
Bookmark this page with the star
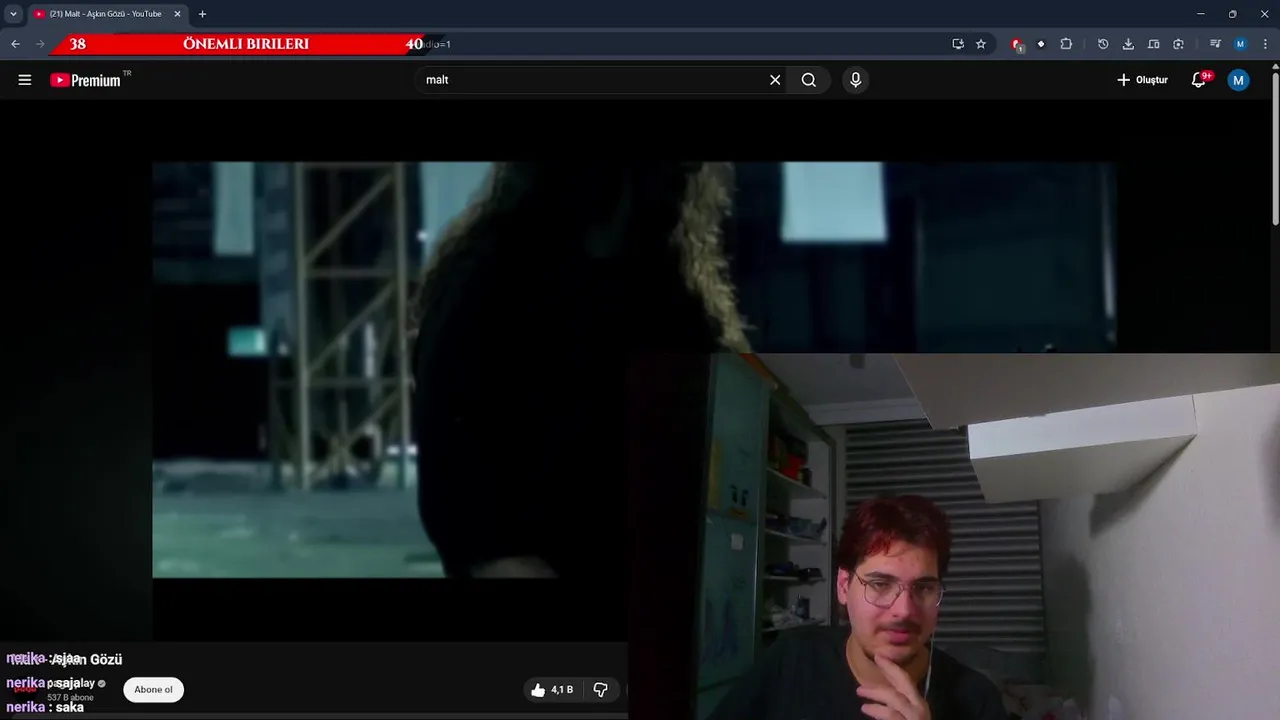pos(981,44)
